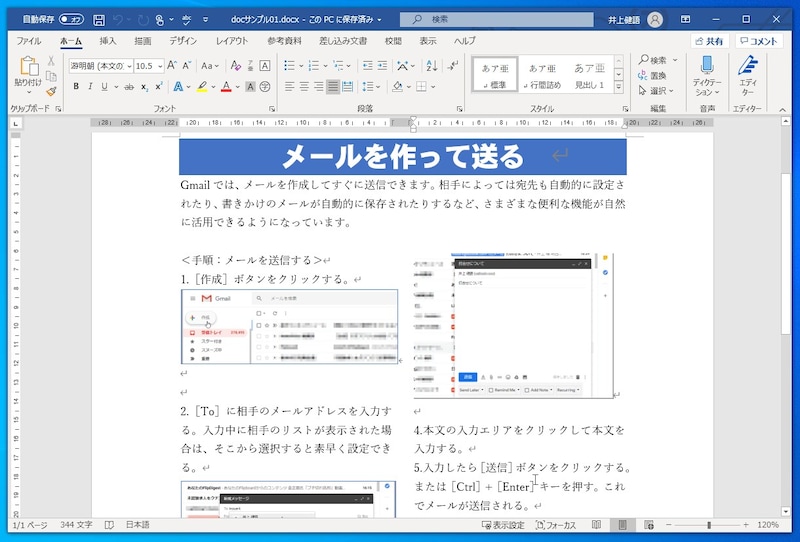
Task: Select the center text alignment icon
Action: coord(303,87)
